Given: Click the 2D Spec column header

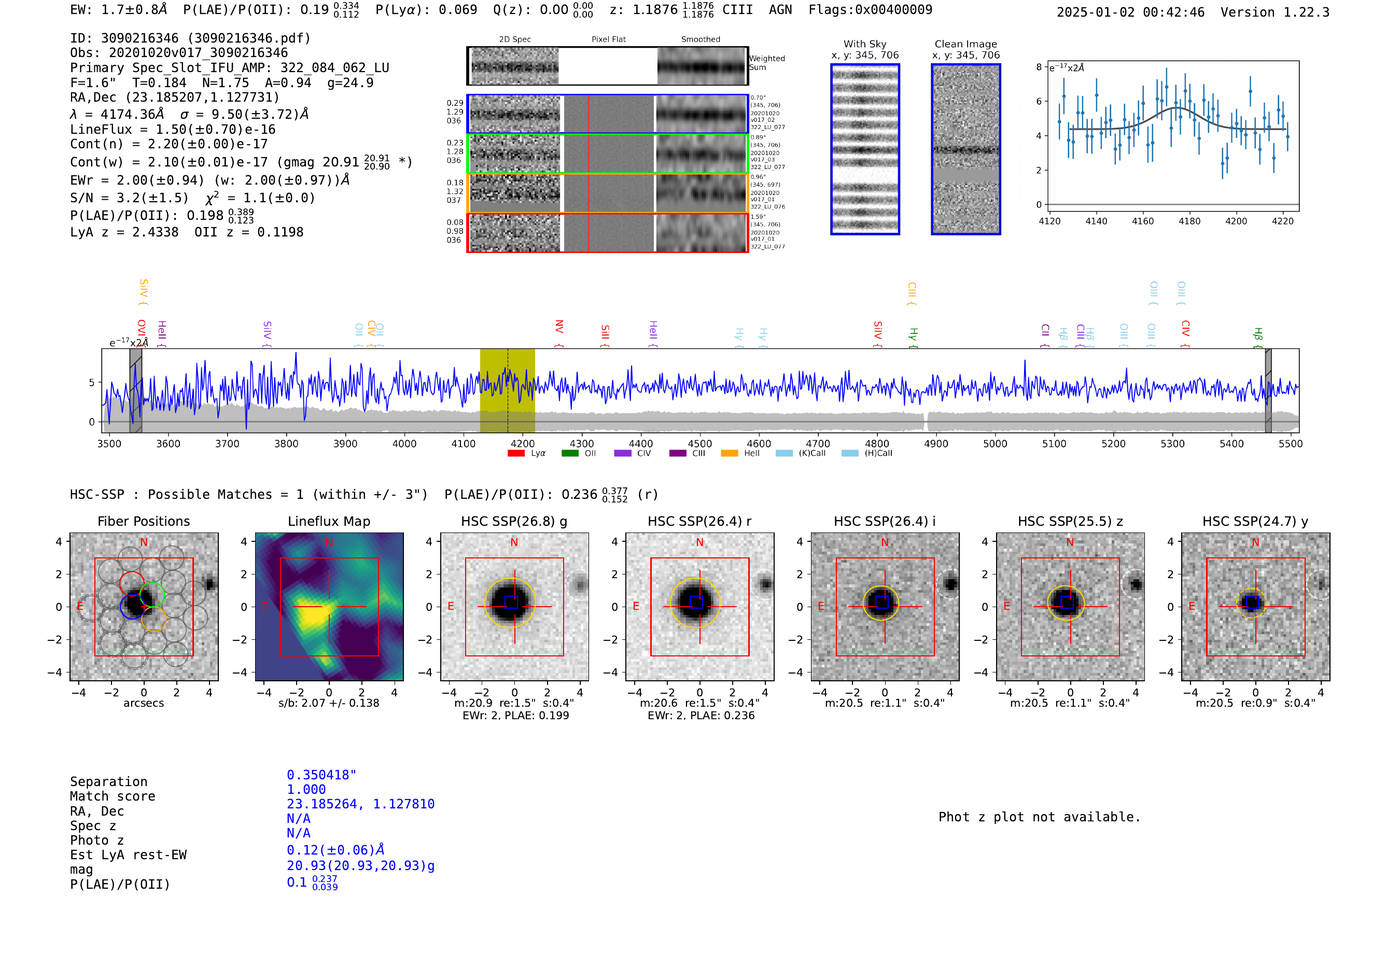Looking at the screenshot, I should (515, 40).
